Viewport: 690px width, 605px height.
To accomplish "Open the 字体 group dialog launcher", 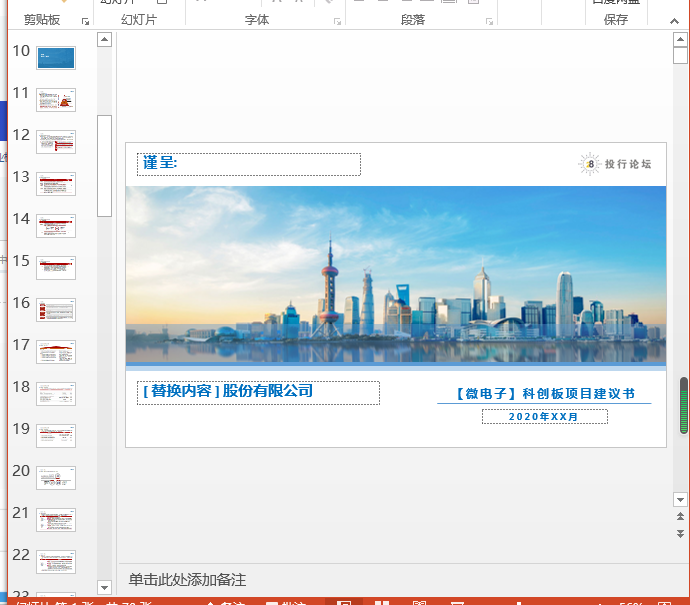I will pos(338,22).
